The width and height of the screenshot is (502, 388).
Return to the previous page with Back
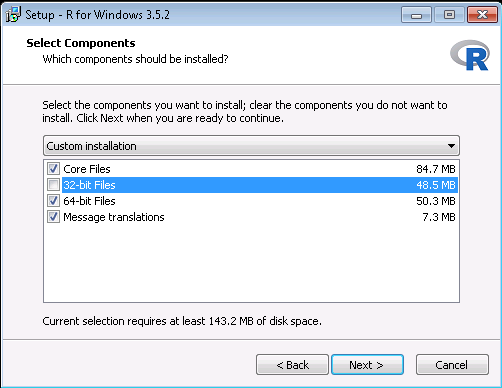[292, 365]
